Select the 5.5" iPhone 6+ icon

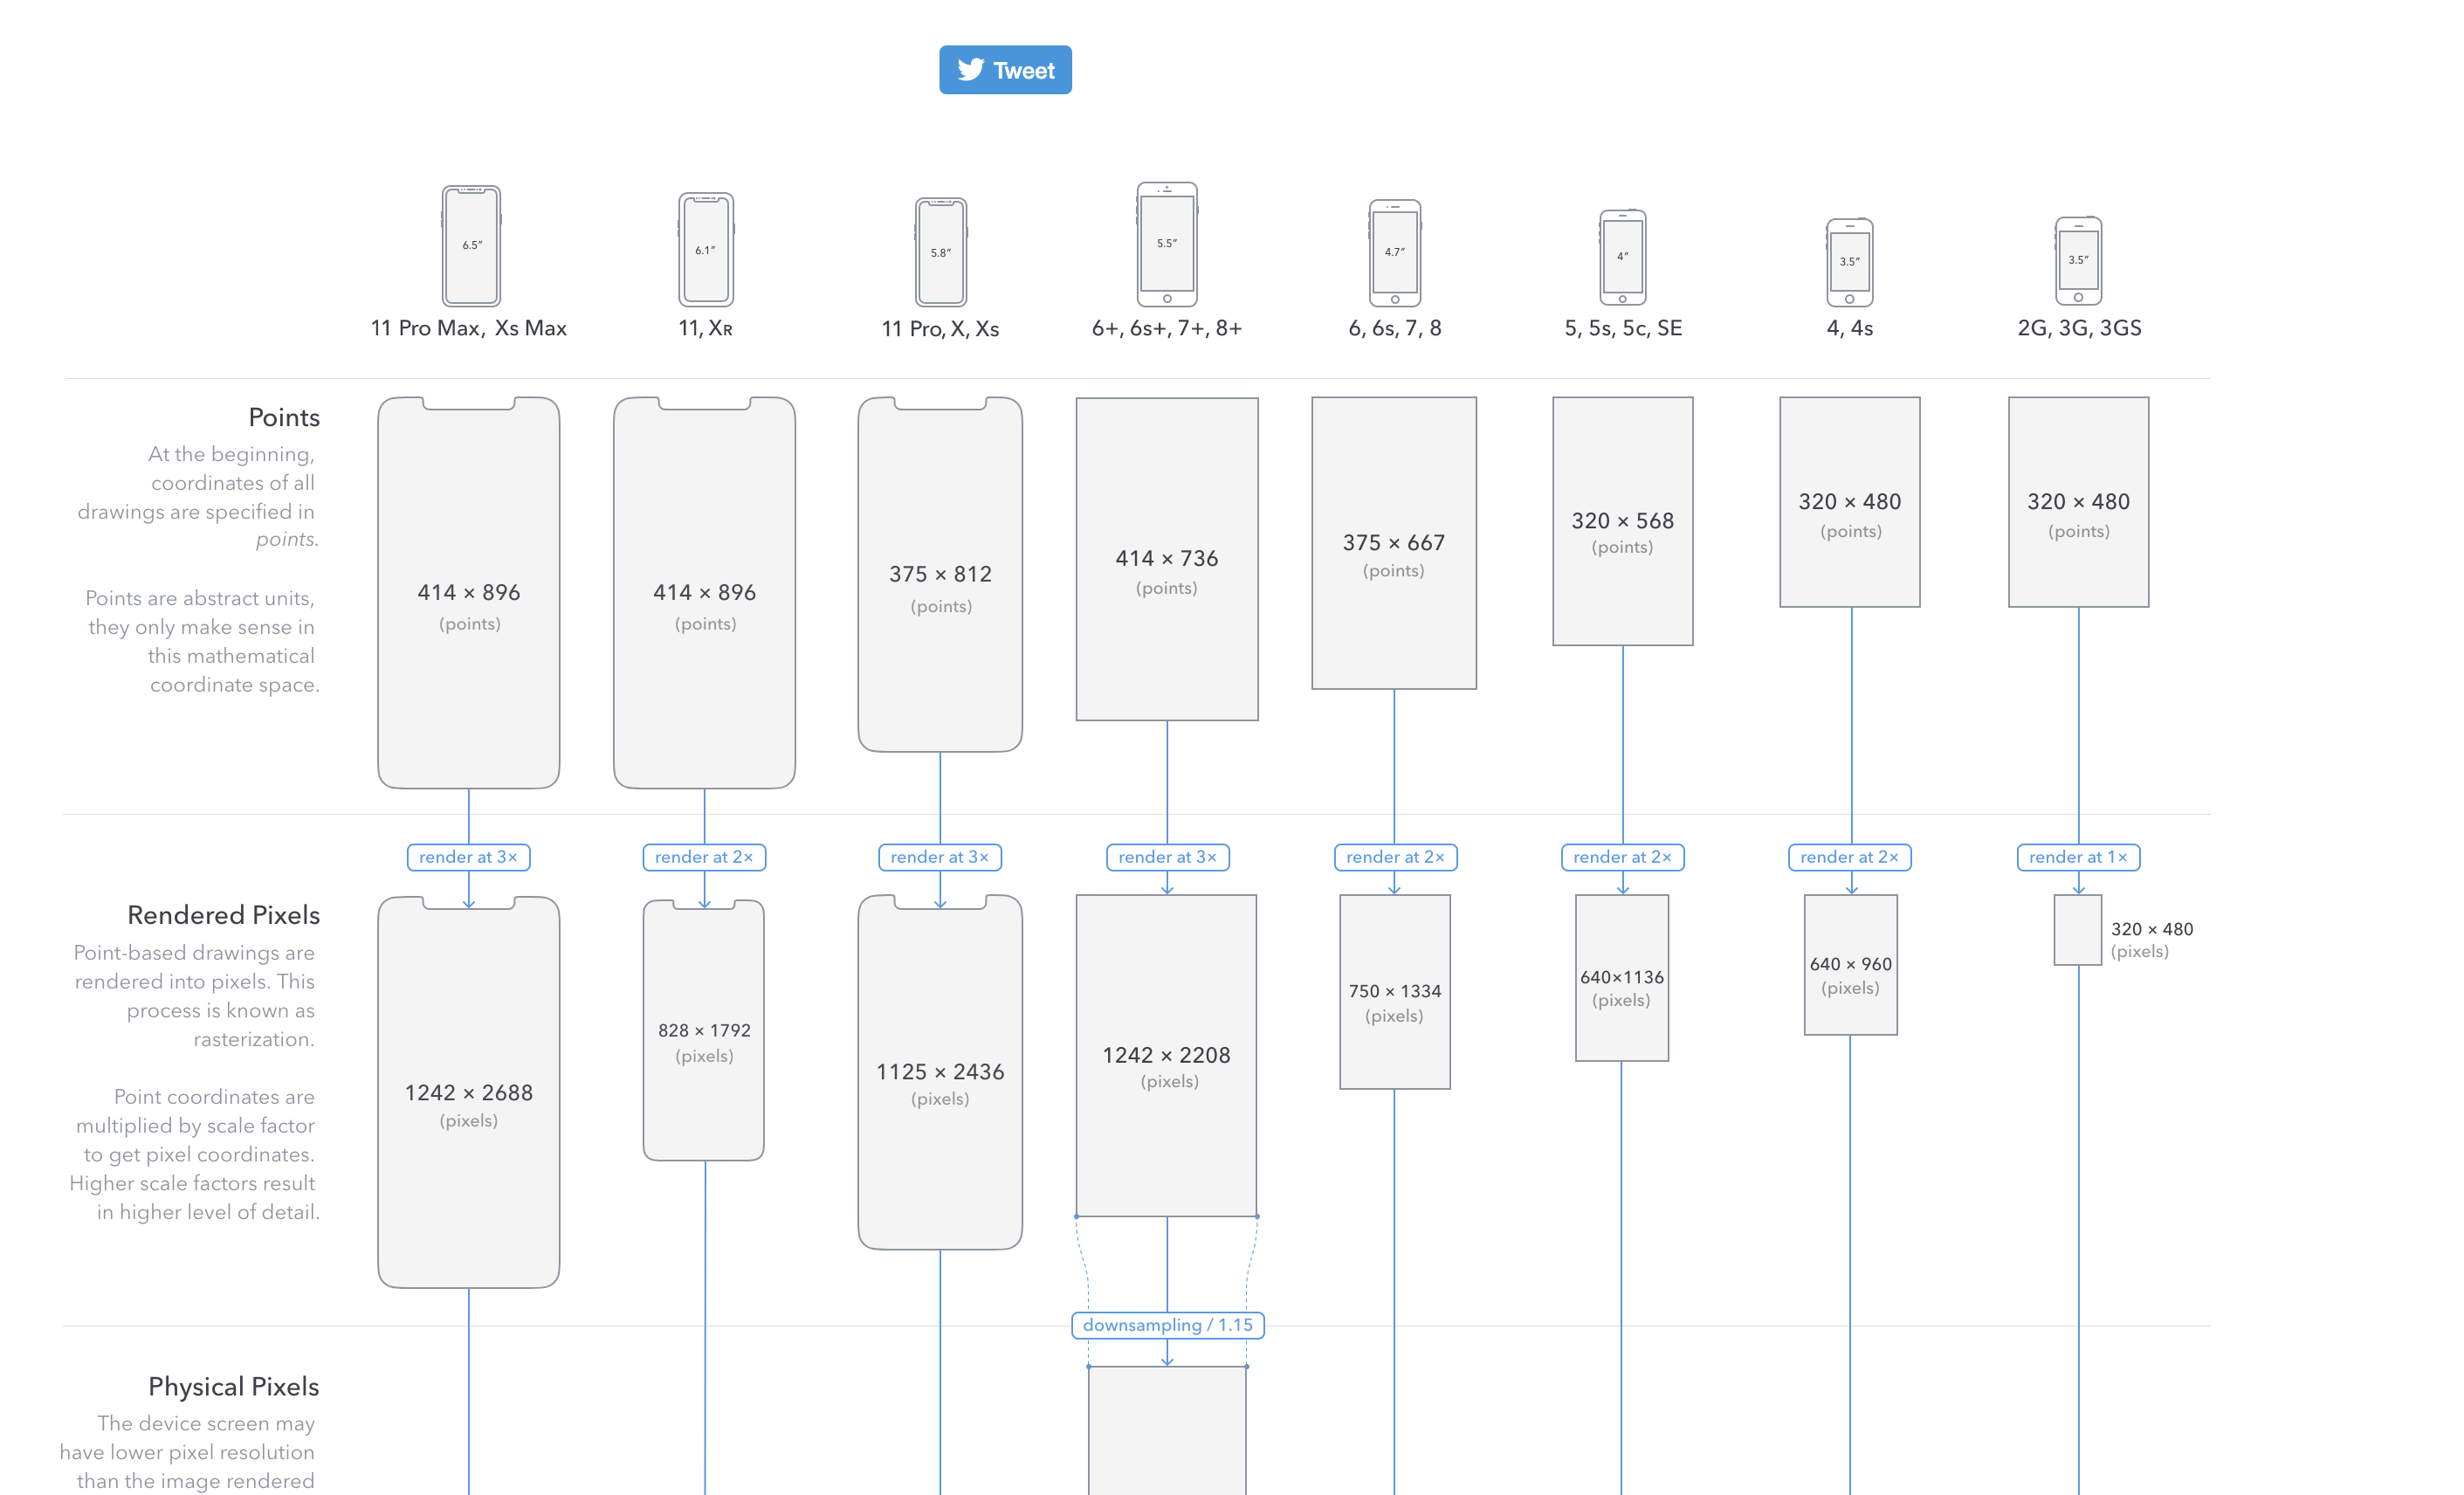click(1167, 244)
